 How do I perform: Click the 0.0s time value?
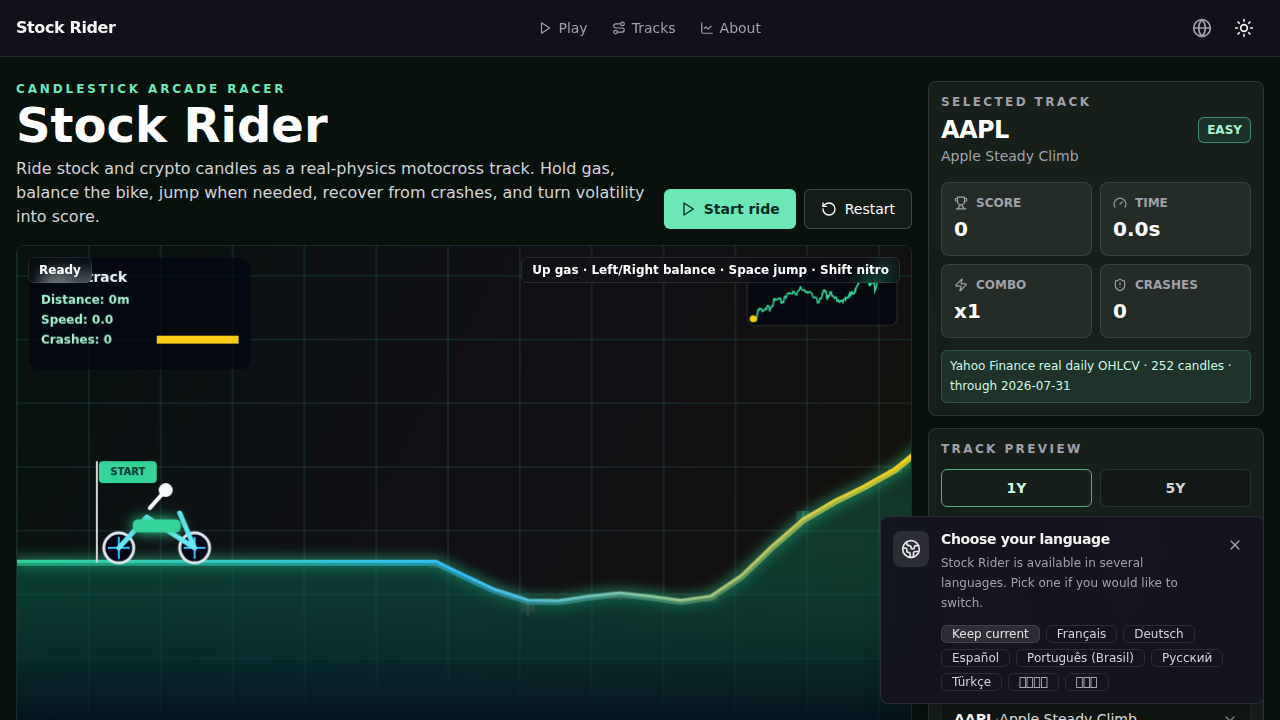click(1137, 229)
